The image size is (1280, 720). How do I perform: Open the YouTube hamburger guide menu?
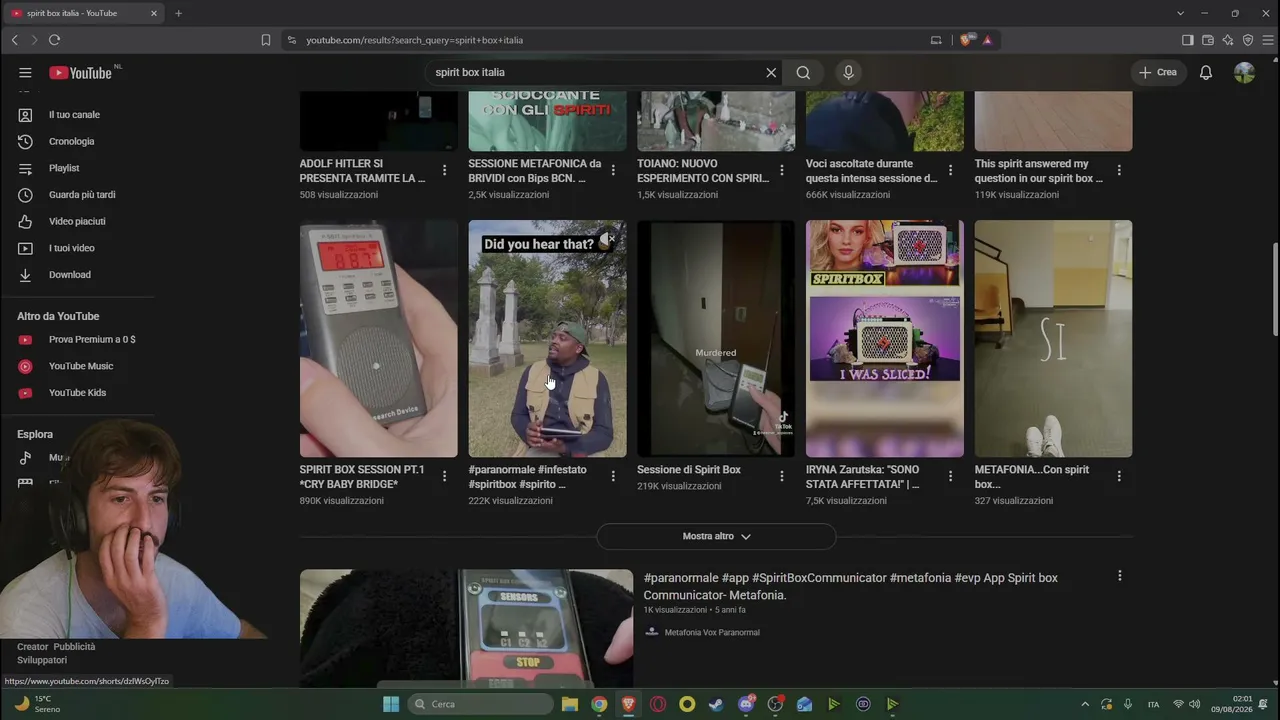pyautogui.click(x=25, y=72)
